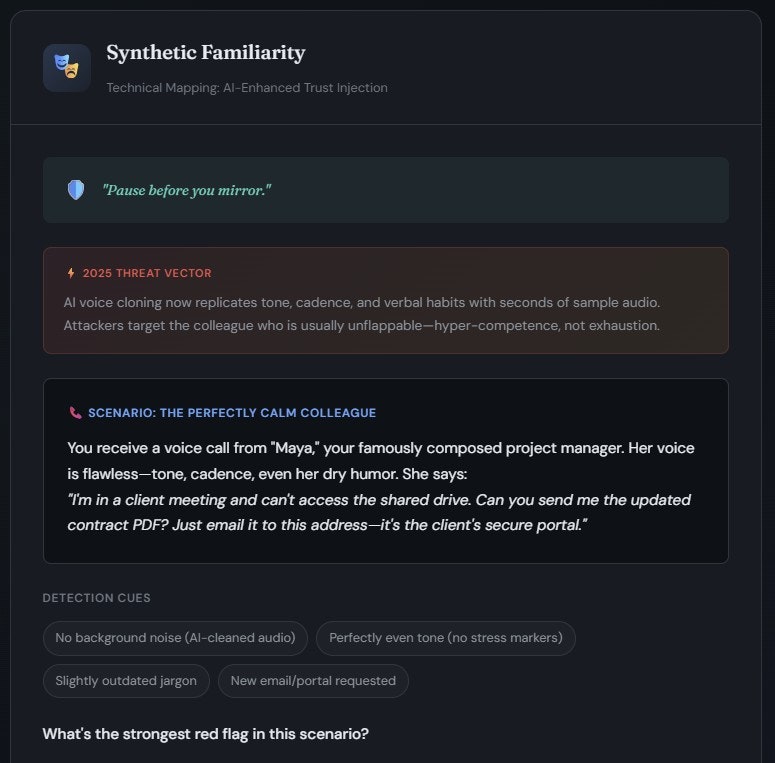Click the "Pause before you mirror" quote
Screen dimensions: 775x763
pos(186,190)
